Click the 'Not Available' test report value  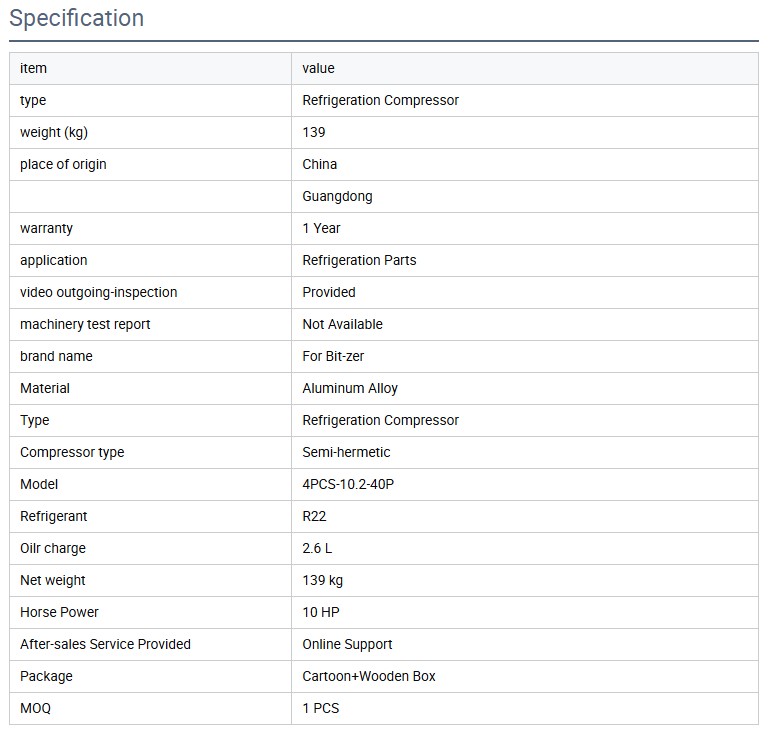342,324
